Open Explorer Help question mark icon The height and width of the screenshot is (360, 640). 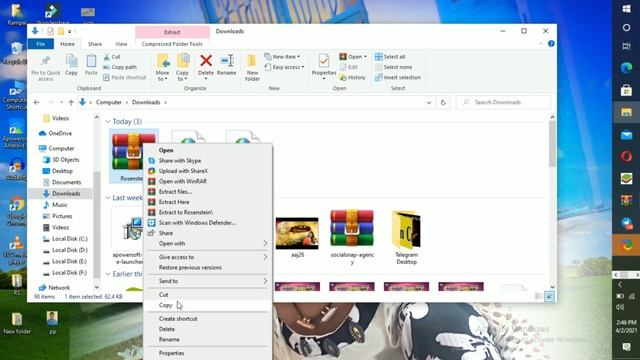551,44
